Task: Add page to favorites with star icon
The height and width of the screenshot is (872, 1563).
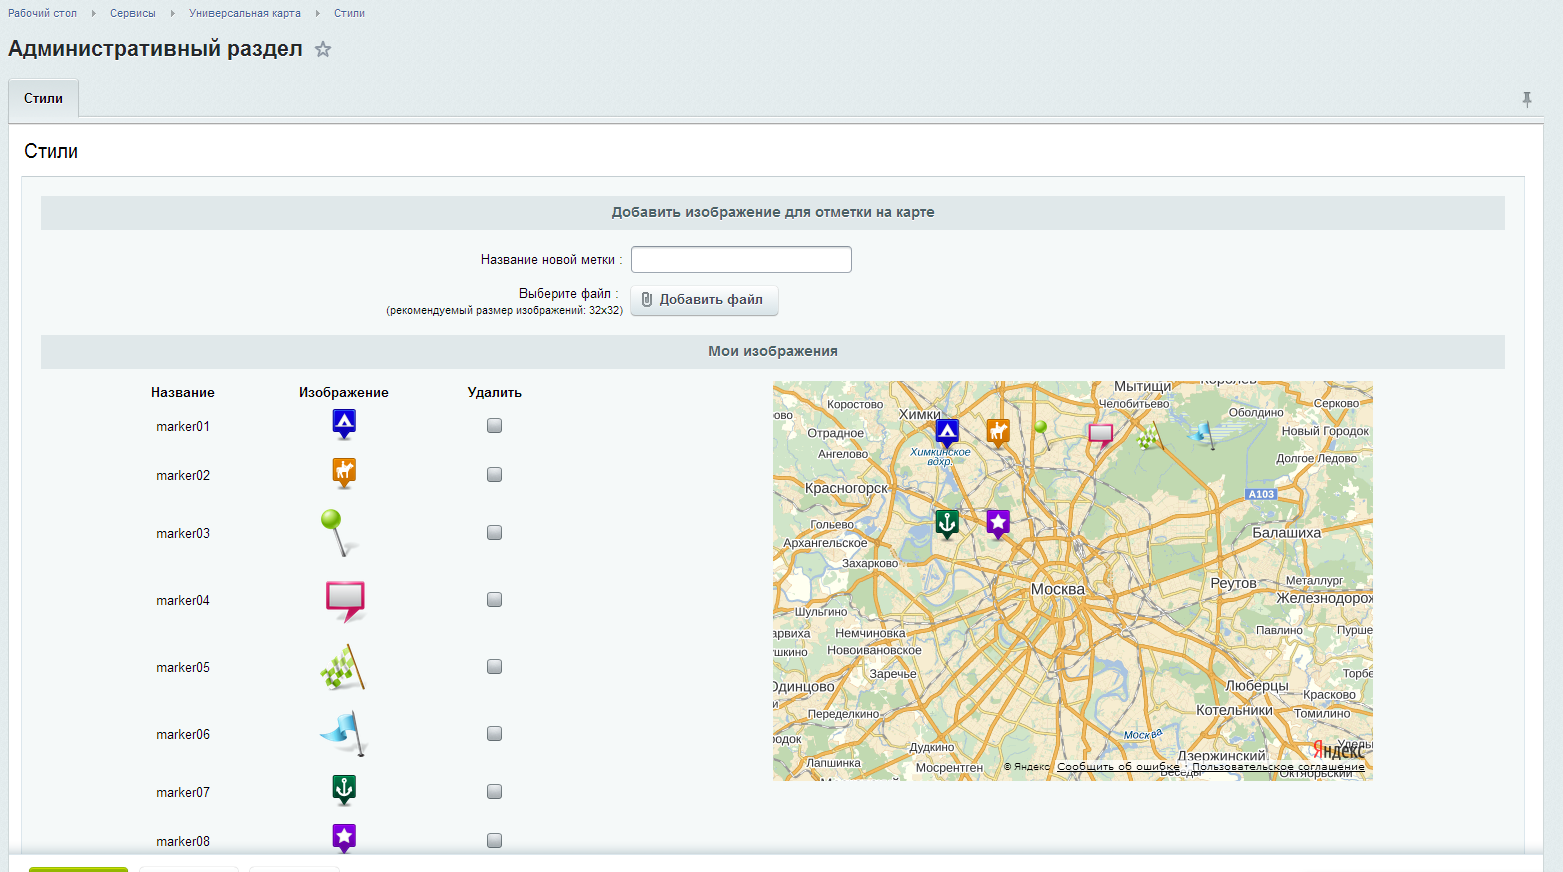Action: [323, 49]
